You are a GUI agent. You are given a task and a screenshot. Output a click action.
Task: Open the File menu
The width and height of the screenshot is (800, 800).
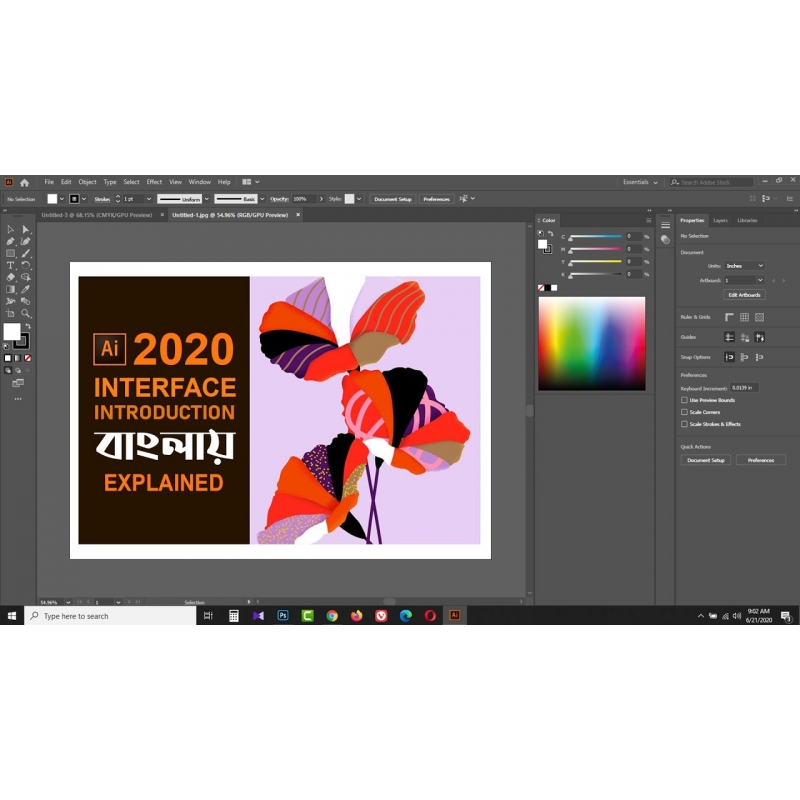pyautogui.click(x=49, y=182)
